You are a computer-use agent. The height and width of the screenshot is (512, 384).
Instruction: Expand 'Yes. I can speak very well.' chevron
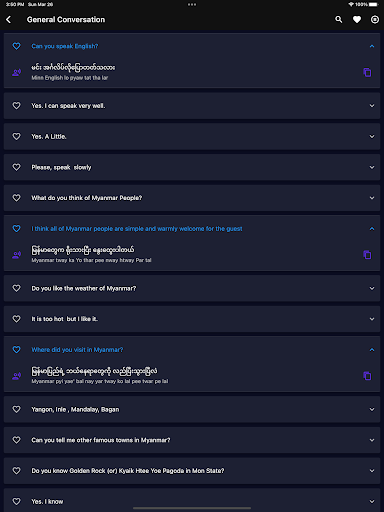(x=372, y=106)
